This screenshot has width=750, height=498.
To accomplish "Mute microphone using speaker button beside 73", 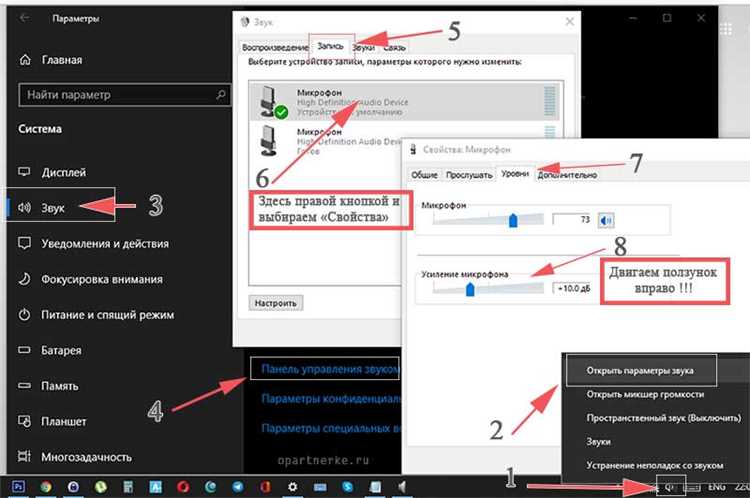I will (x=606, y=220).
